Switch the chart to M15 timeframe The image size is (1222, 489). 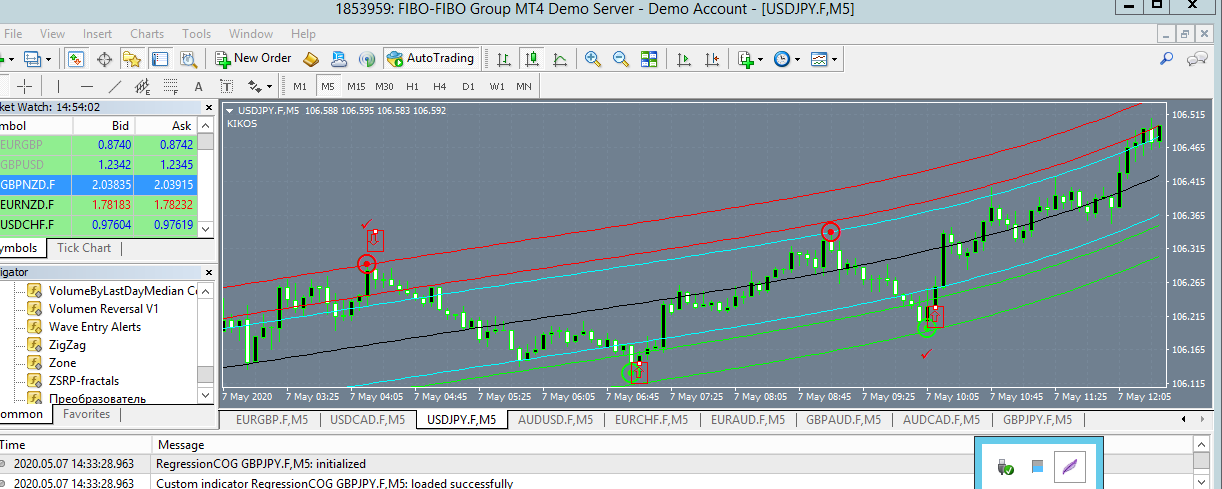click(356, 86)
